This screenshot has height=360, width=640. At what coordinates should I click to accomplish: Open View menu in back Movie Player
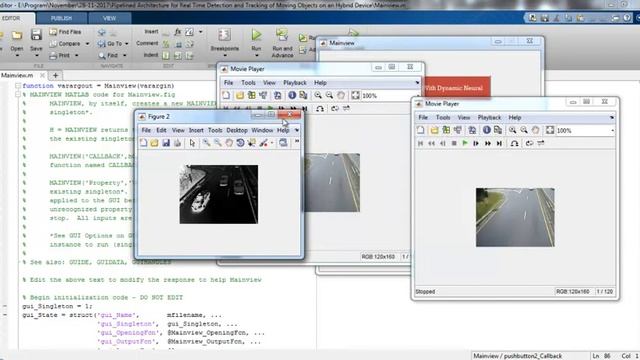click(269, 83)
